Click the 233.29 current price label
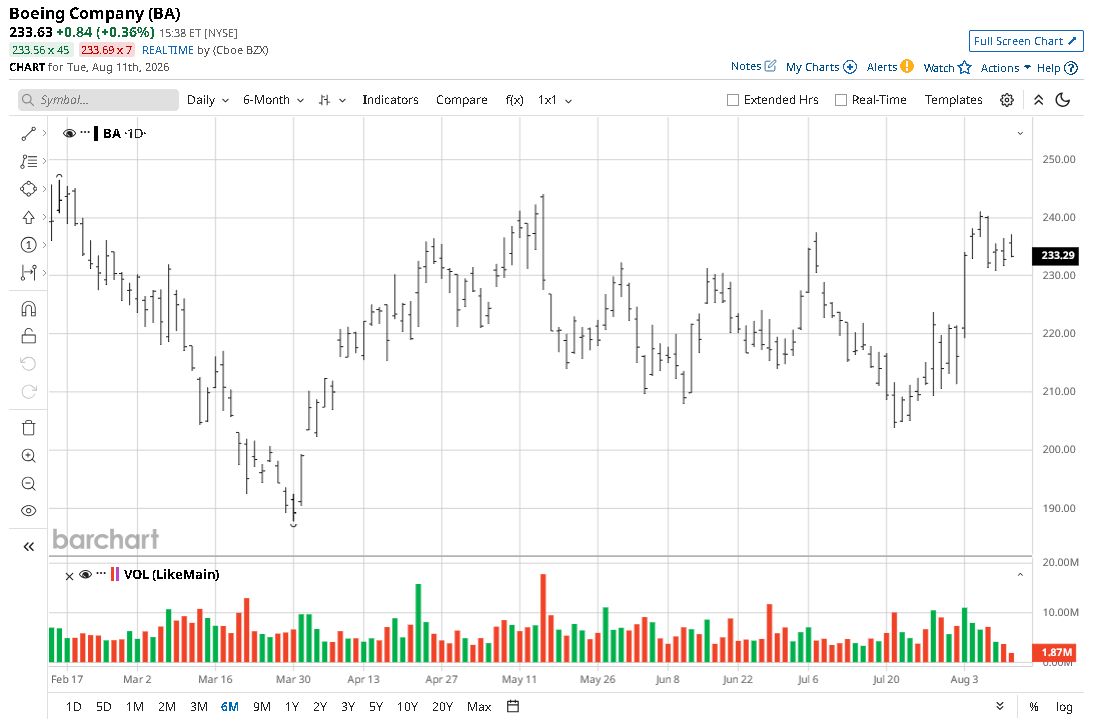1103x722 pixels. (x=1057, y=255)
